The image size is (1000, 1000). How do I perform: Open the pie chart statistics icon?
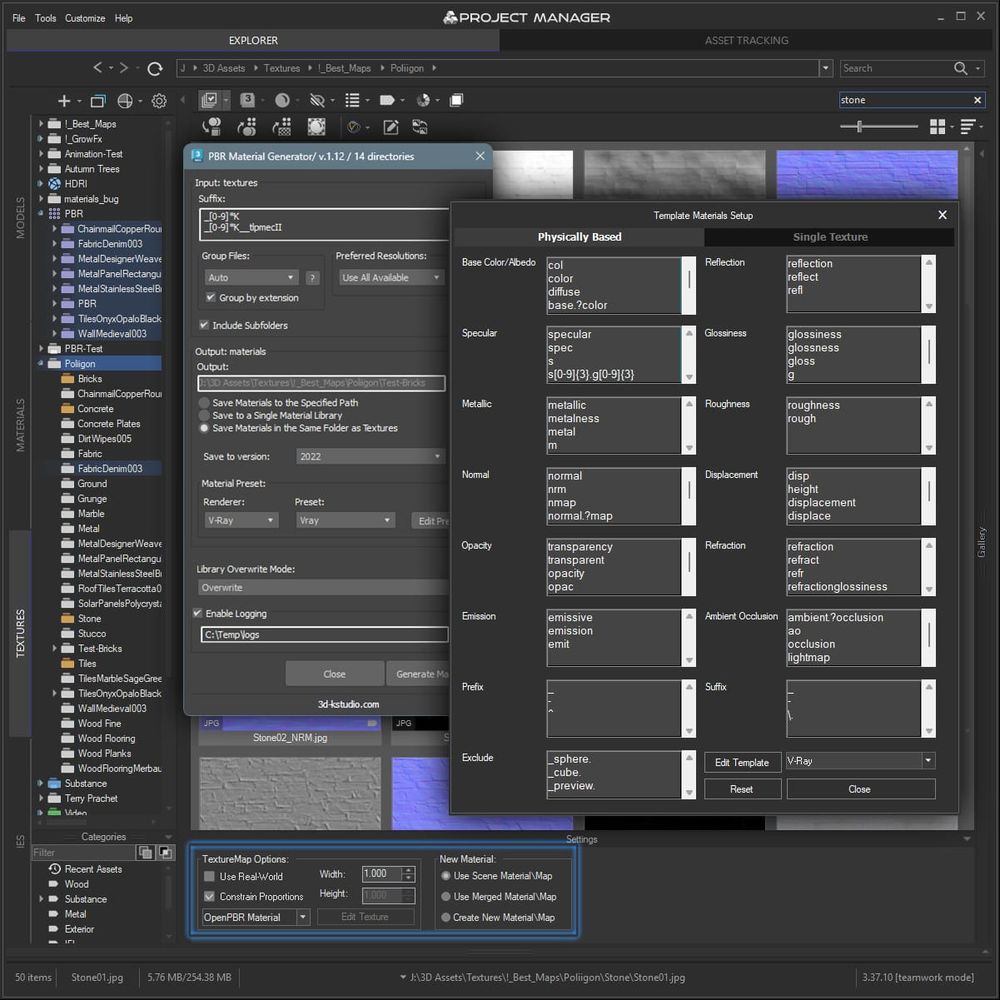(421, 100)
